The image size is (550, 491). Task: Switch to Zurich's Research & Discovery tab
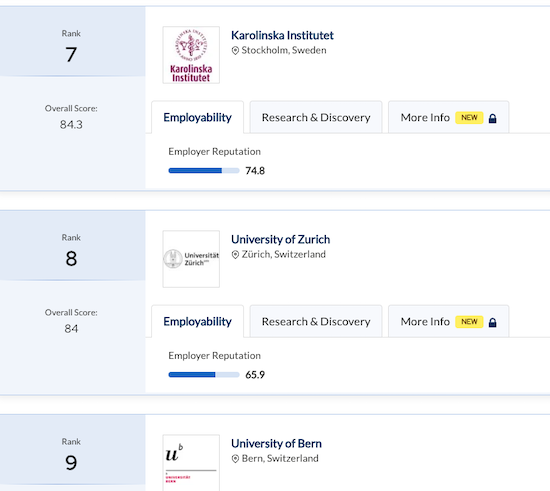(316, 321)
